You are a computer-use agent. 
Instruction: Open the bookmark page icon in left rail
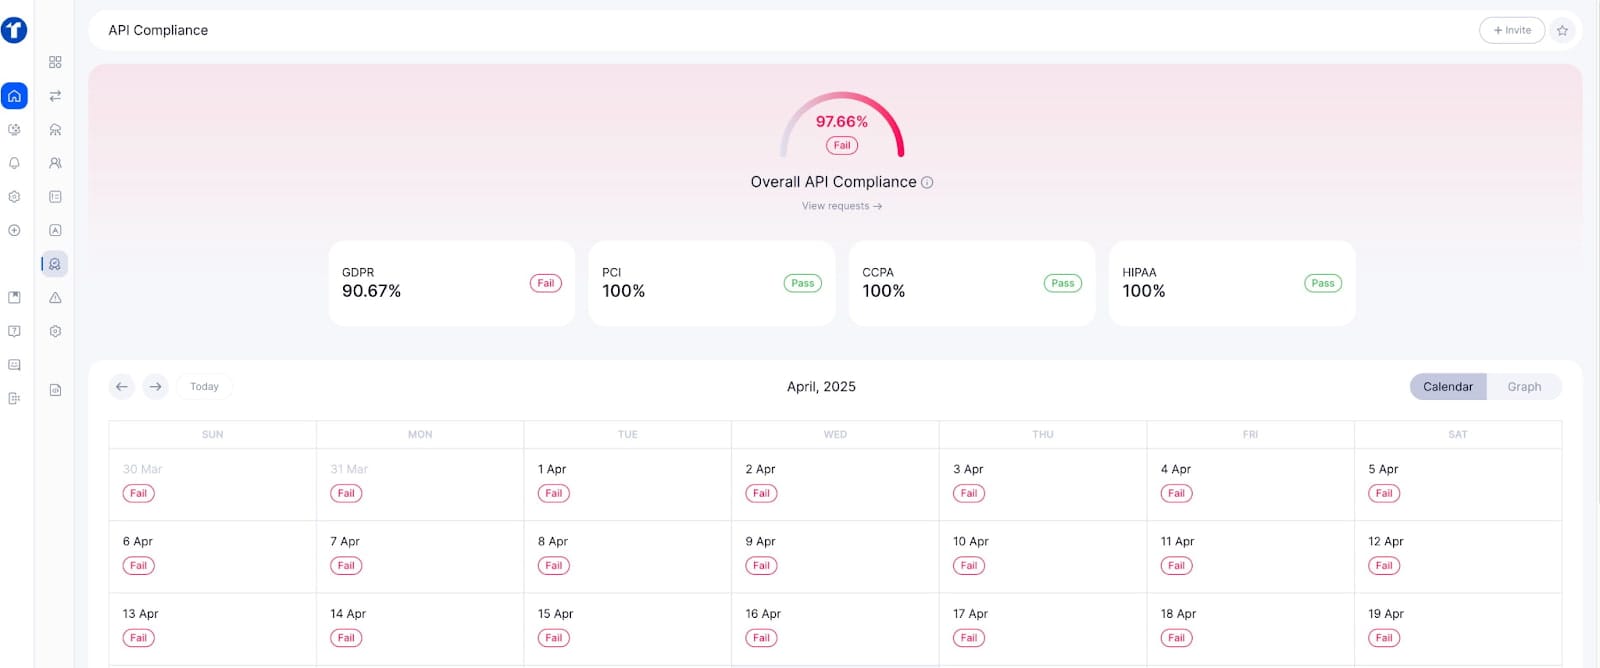click(x=14, y=297)
